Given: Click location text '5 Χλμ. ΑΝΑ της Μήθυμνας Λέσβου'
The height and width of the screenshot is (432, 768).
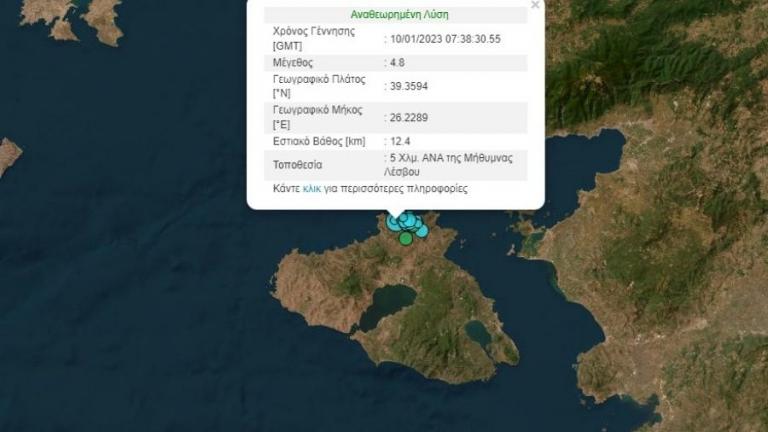Looking at the screenshot, I should pyautogui.click(x=448, y=165).
